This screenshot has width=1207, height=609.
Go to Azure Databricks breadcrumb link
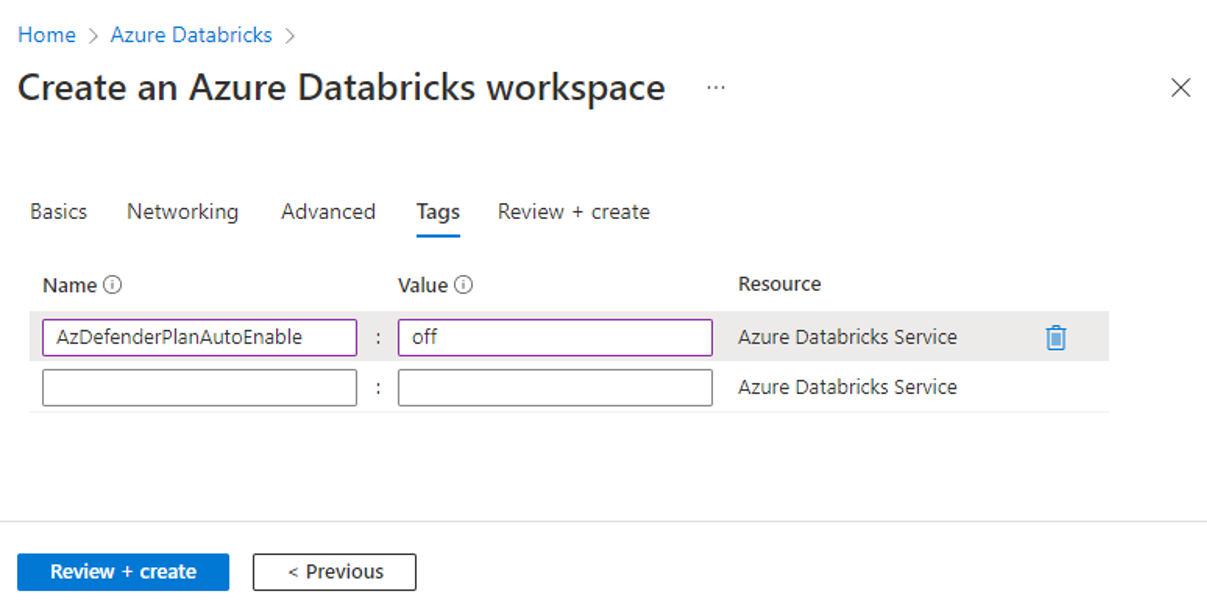coord(191,35)
